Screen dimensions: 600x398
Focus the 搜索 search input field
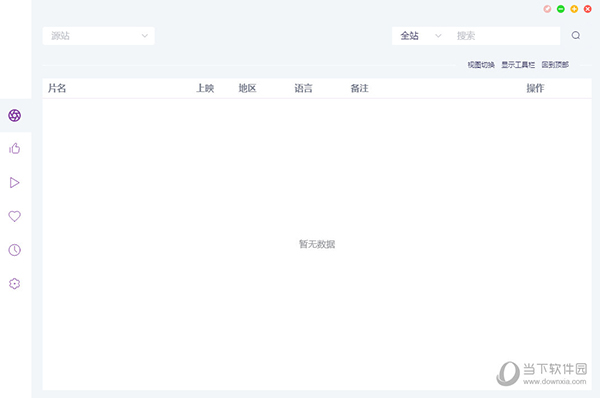[505, 36]
